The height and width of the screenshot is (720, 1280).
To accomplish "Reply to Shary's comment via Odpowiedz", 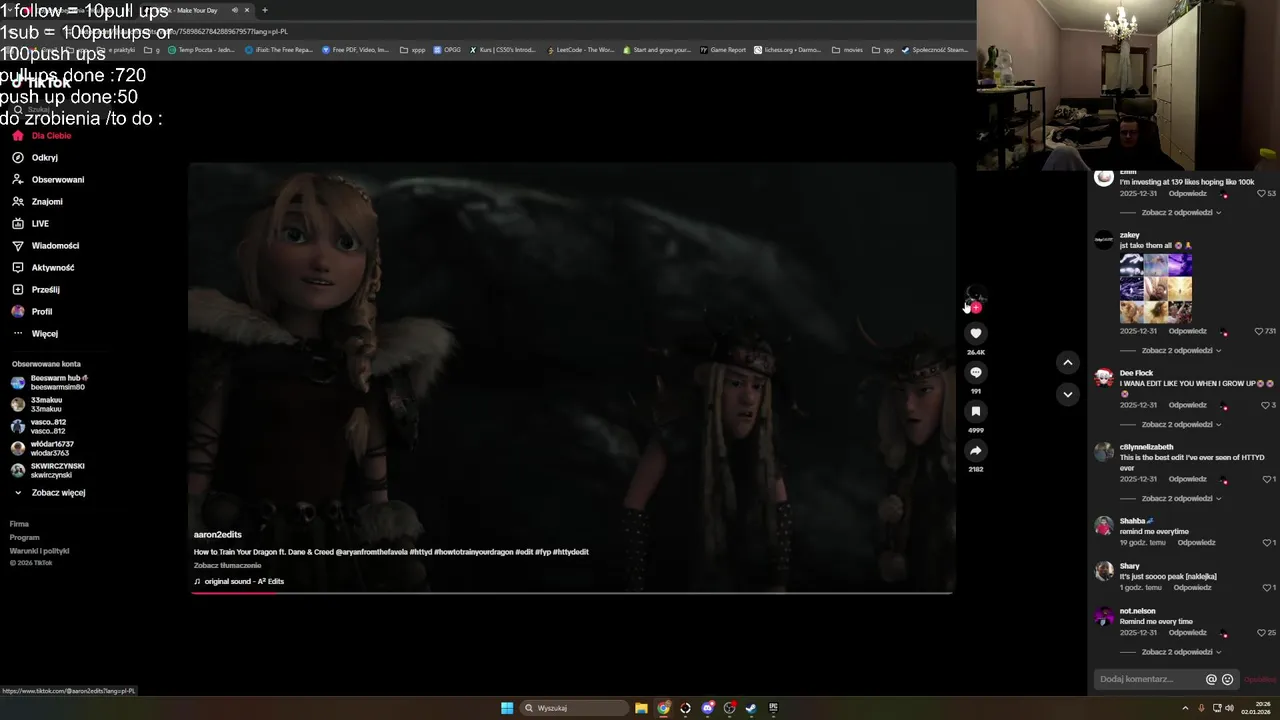I will (1192, 588).
